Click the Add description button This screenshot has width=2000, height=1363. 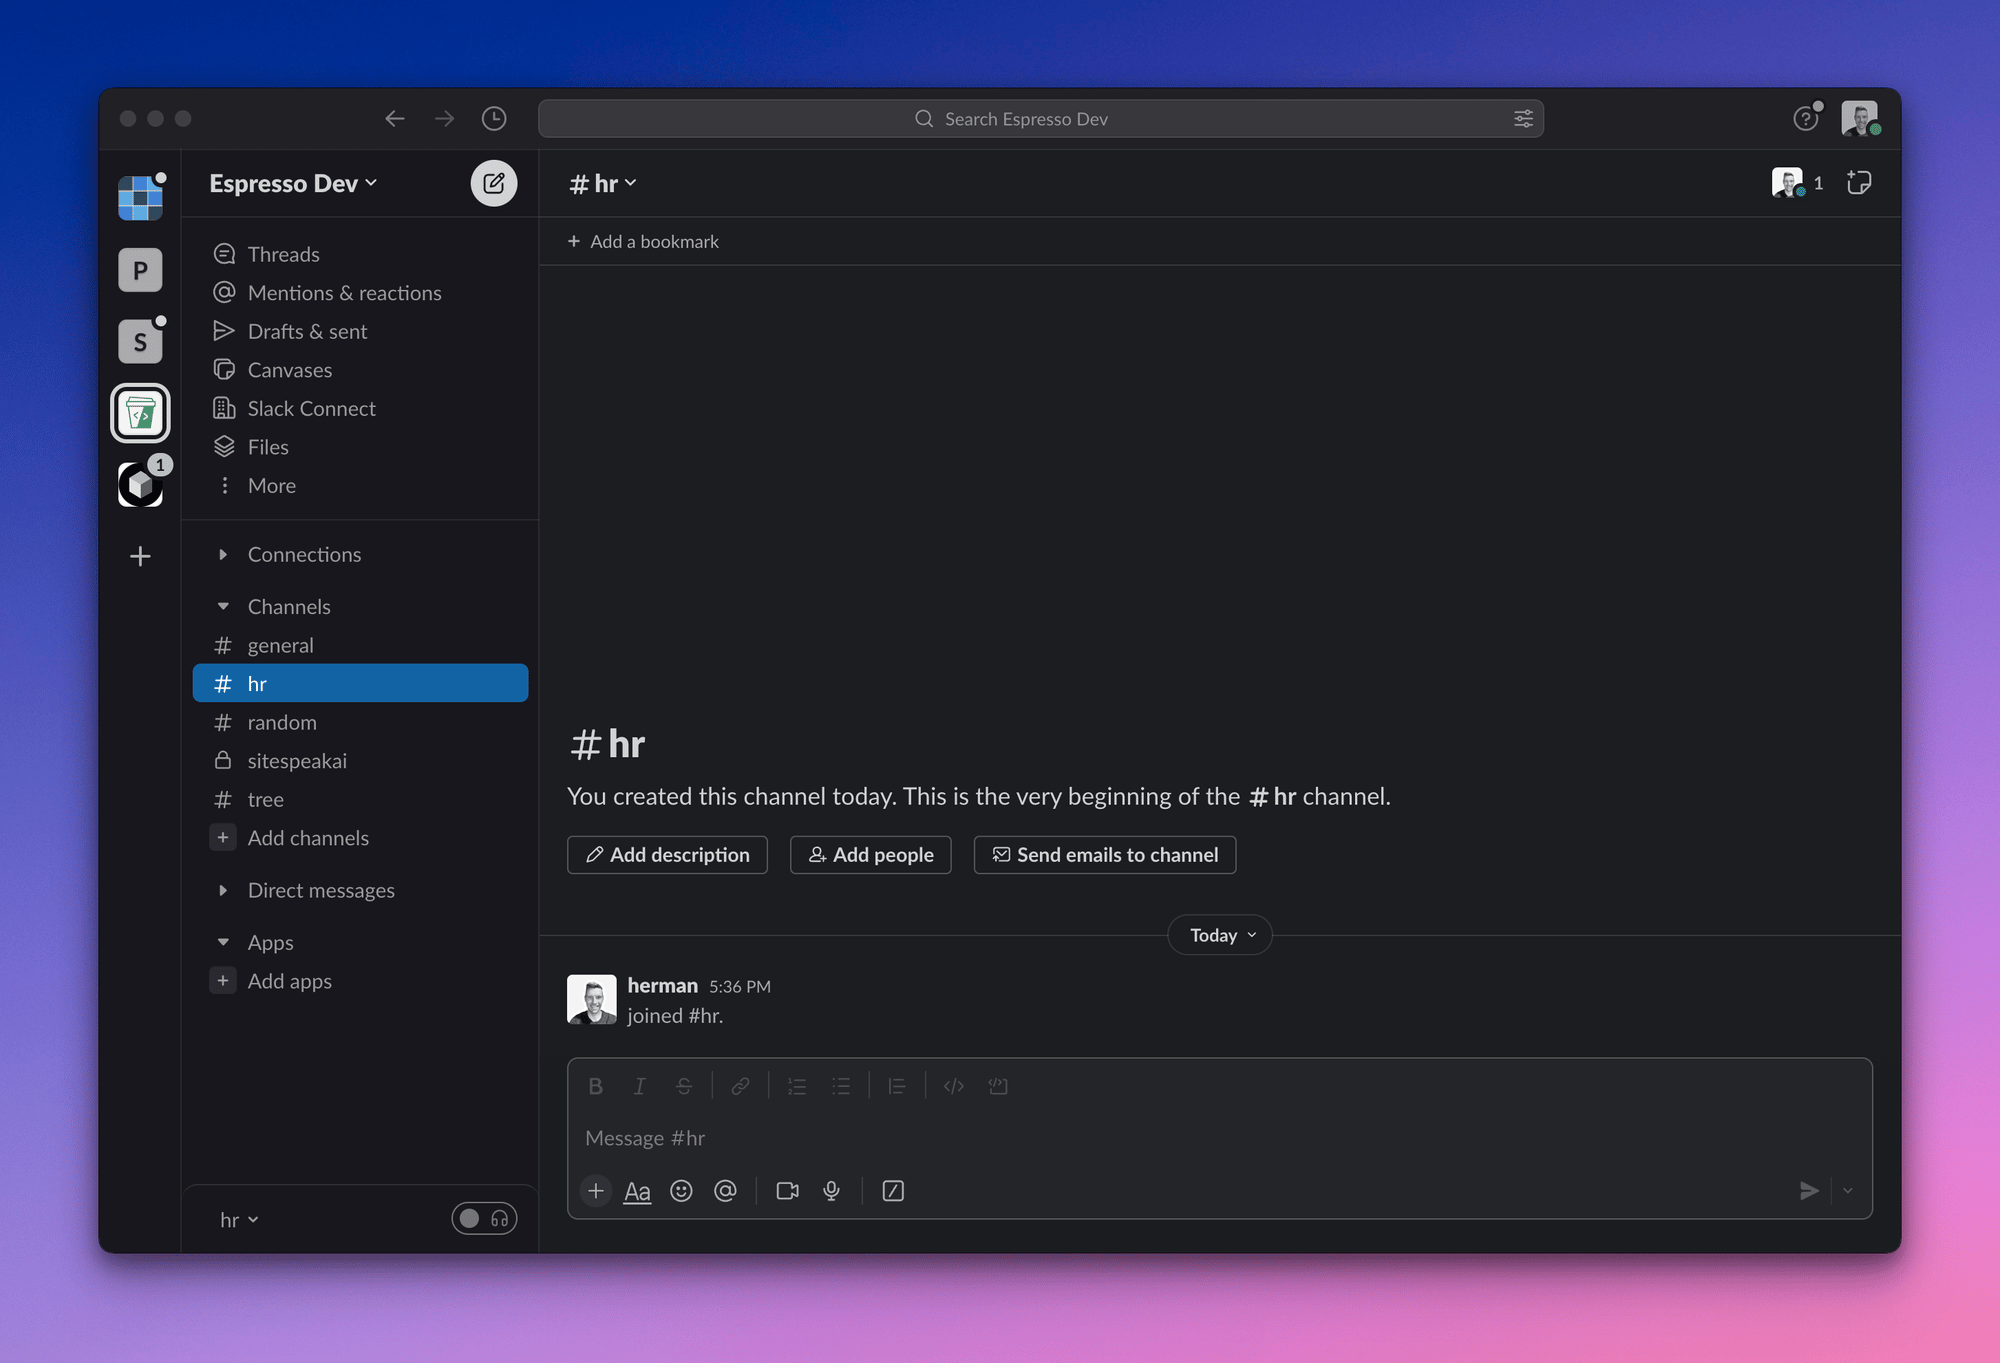(x=667, y=855)
